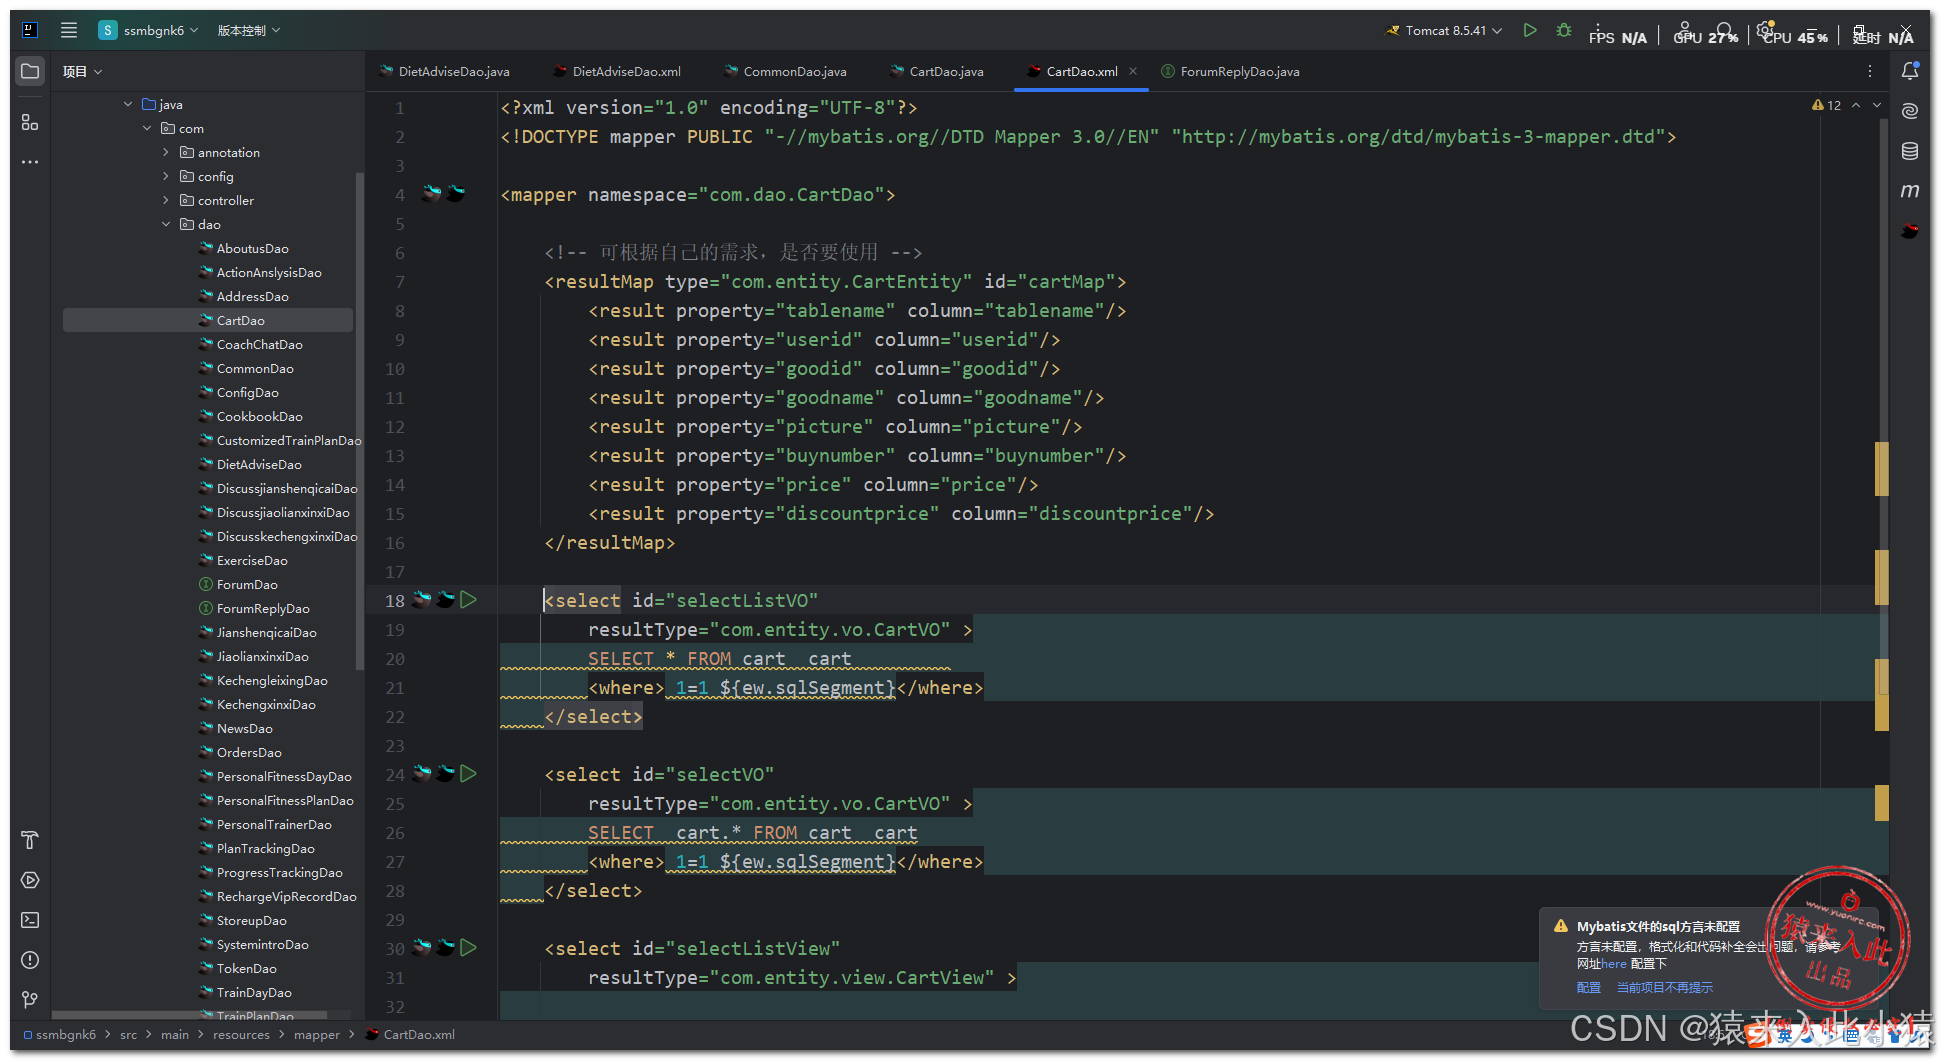Open the main hamburger menu

(x=69, y=30)
